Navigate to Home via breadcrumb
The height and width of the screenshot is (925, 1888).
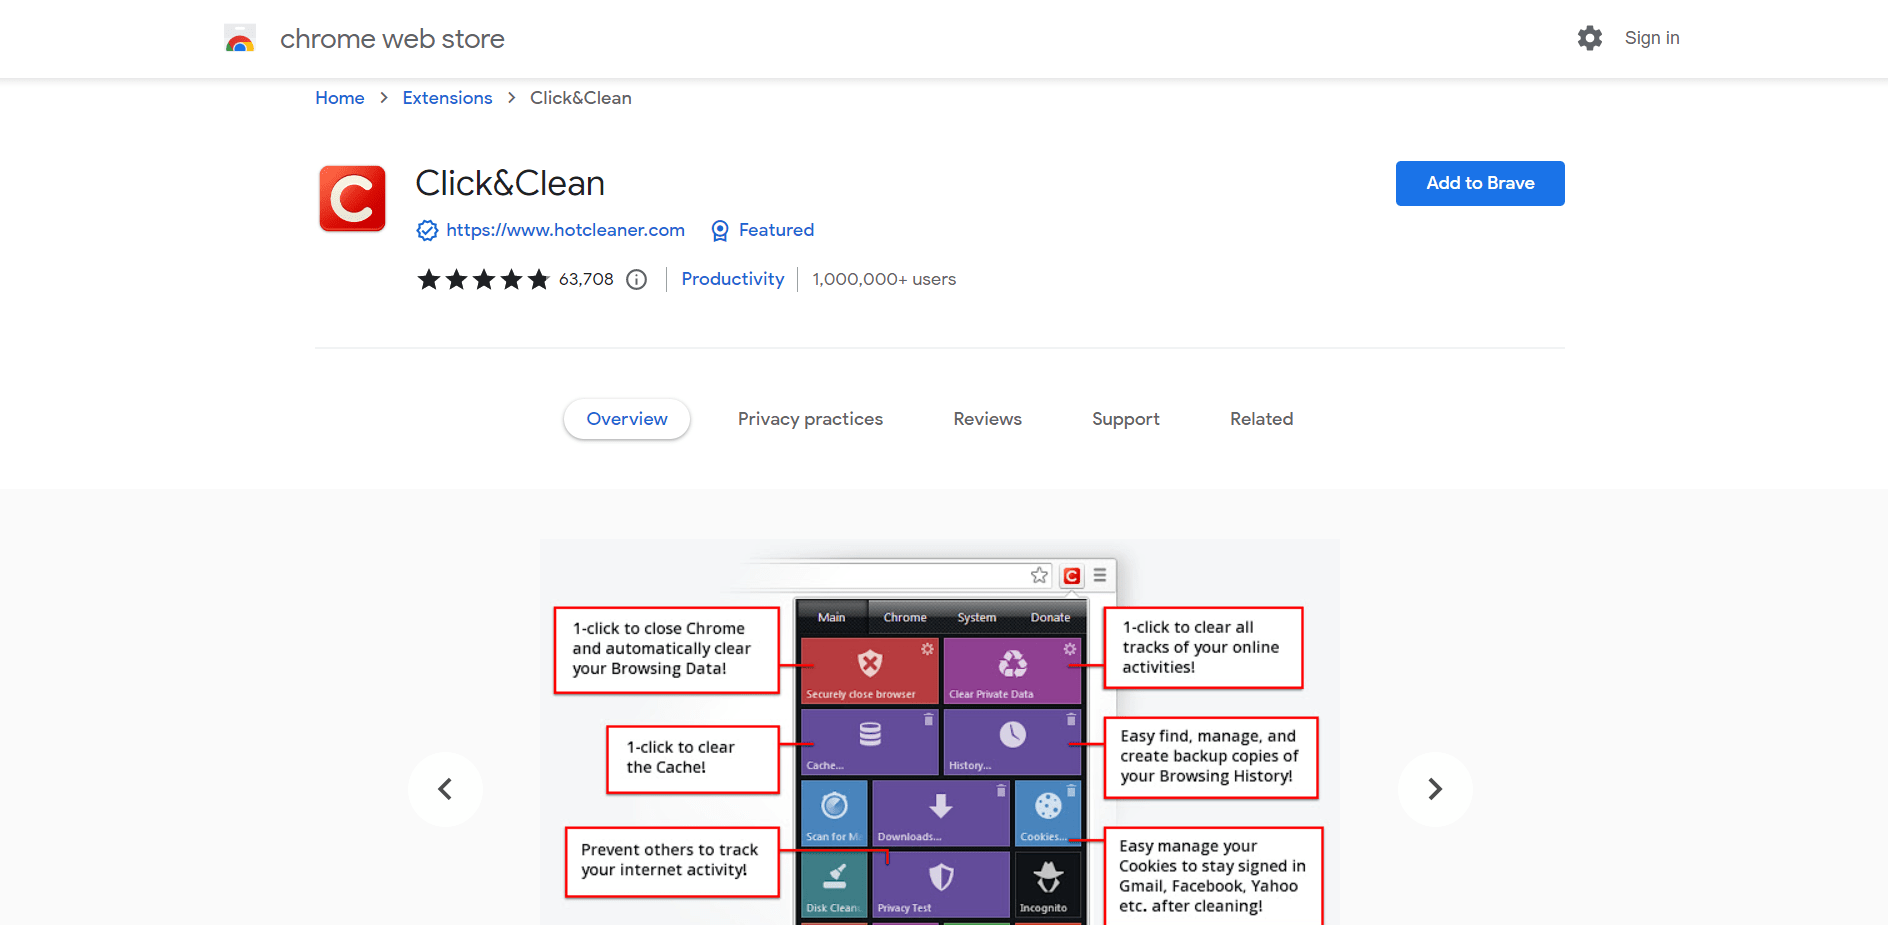(339, 97)
